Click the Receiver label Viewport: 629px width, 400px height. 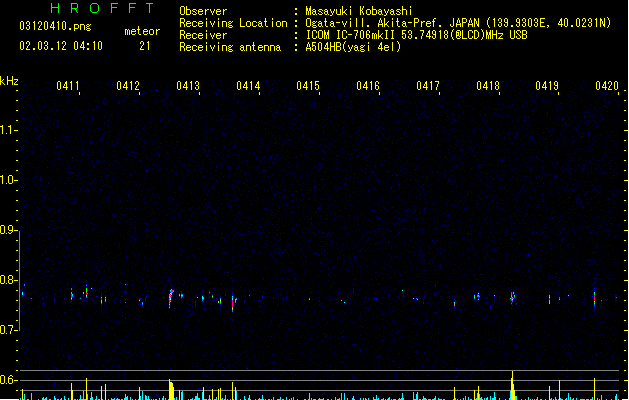point(203,35)
